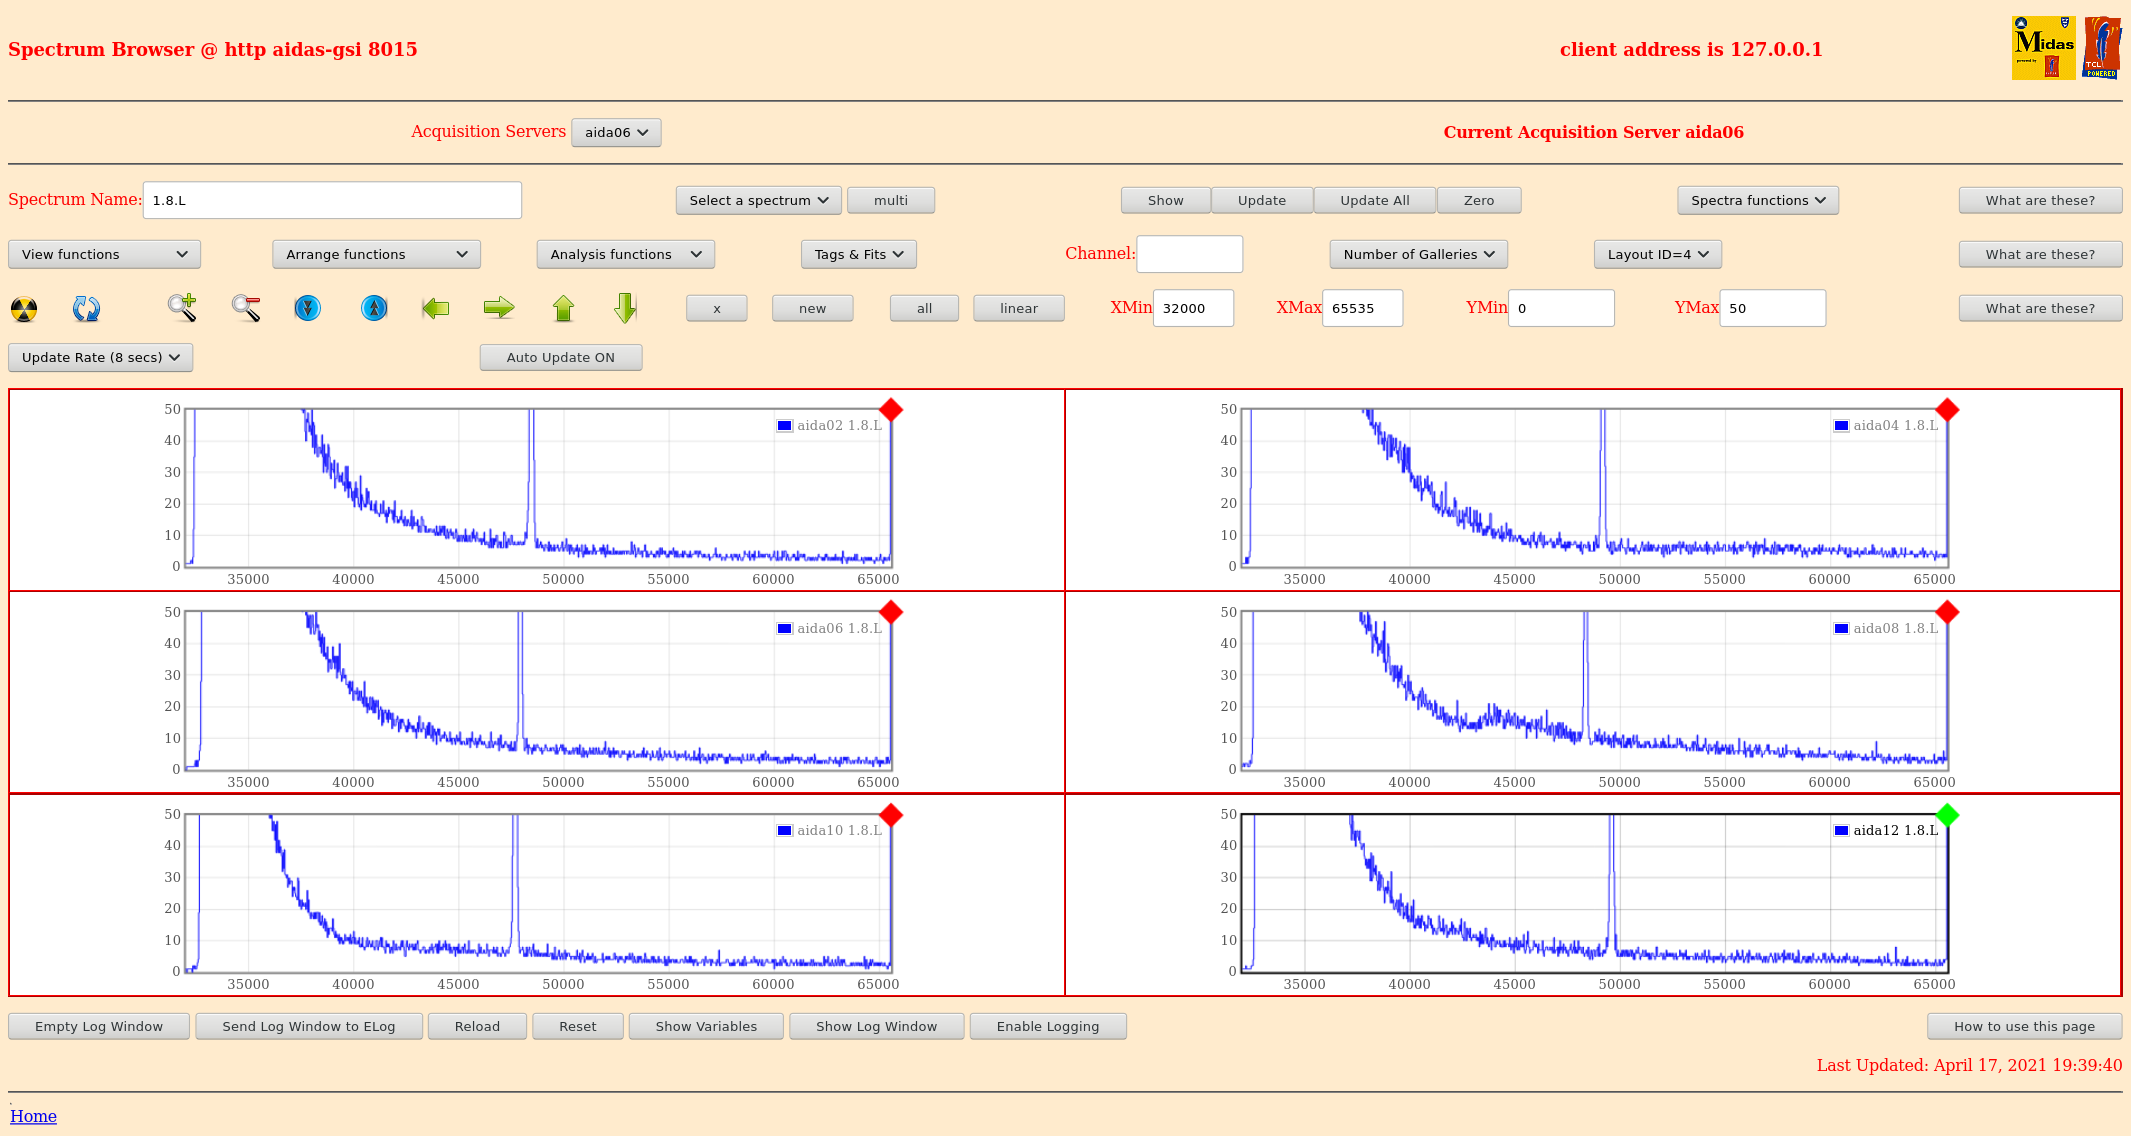The width and height of the screenshot is (2131, 1136).
Task: Zoom in with the magnifier plus icon
Action: pos(181,308)
